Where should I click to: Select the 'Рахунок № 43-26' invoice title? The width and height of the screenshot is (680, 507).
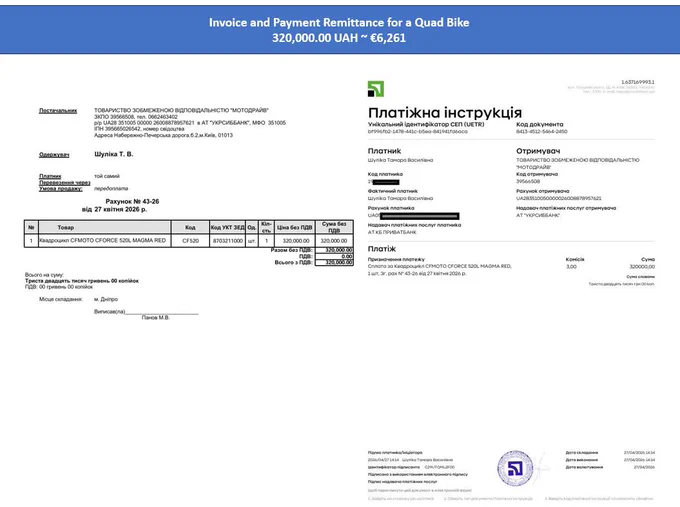coord(132,201)
